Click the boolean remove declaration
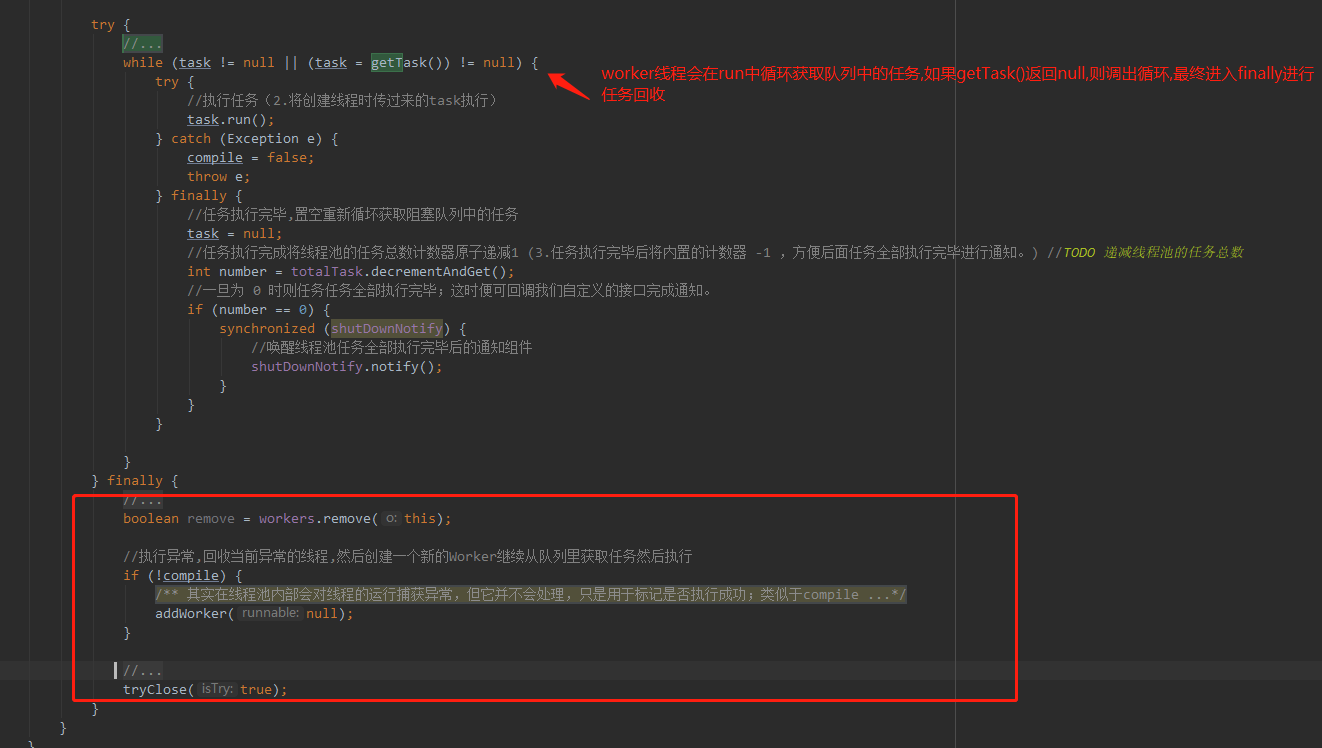1322x748 pixels. [179, 518]
